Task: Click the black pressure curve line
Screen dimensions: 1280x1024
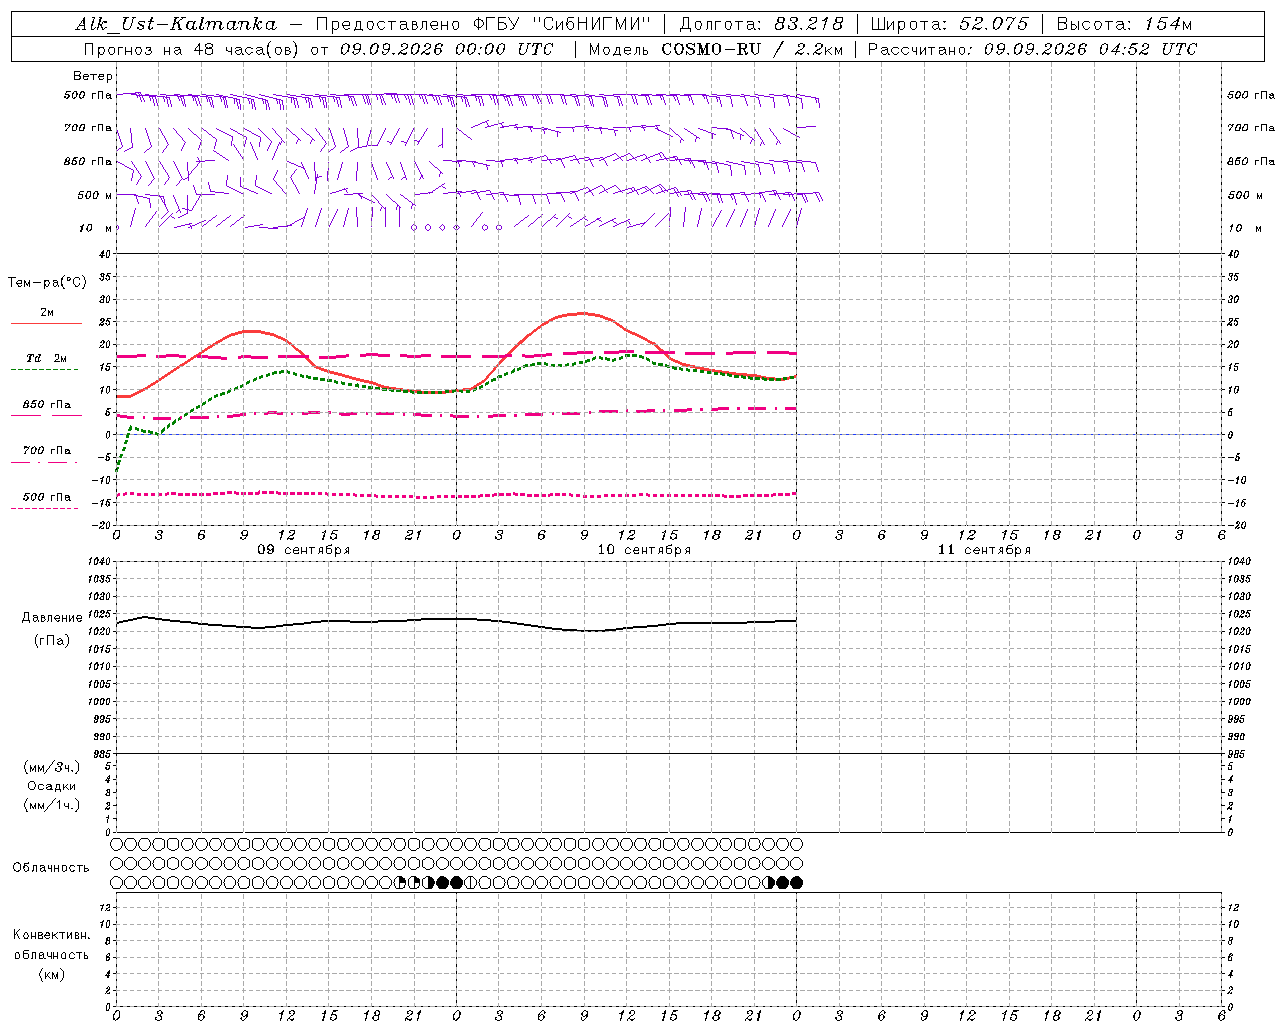Action: 456,622
